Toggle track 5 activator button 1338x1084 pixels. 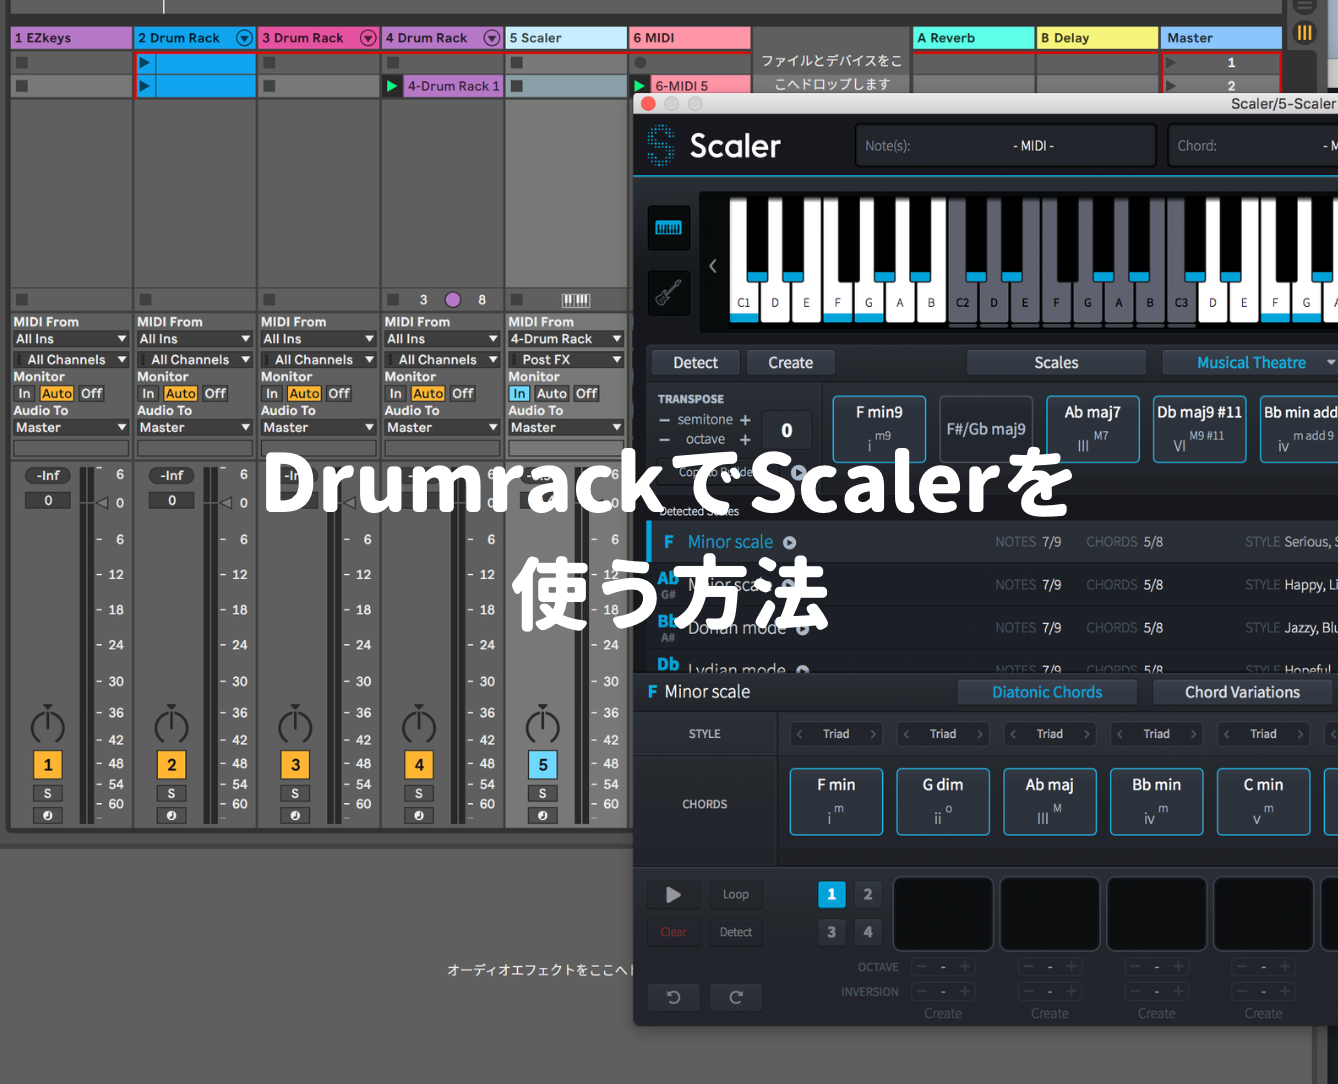pos(543,765)
